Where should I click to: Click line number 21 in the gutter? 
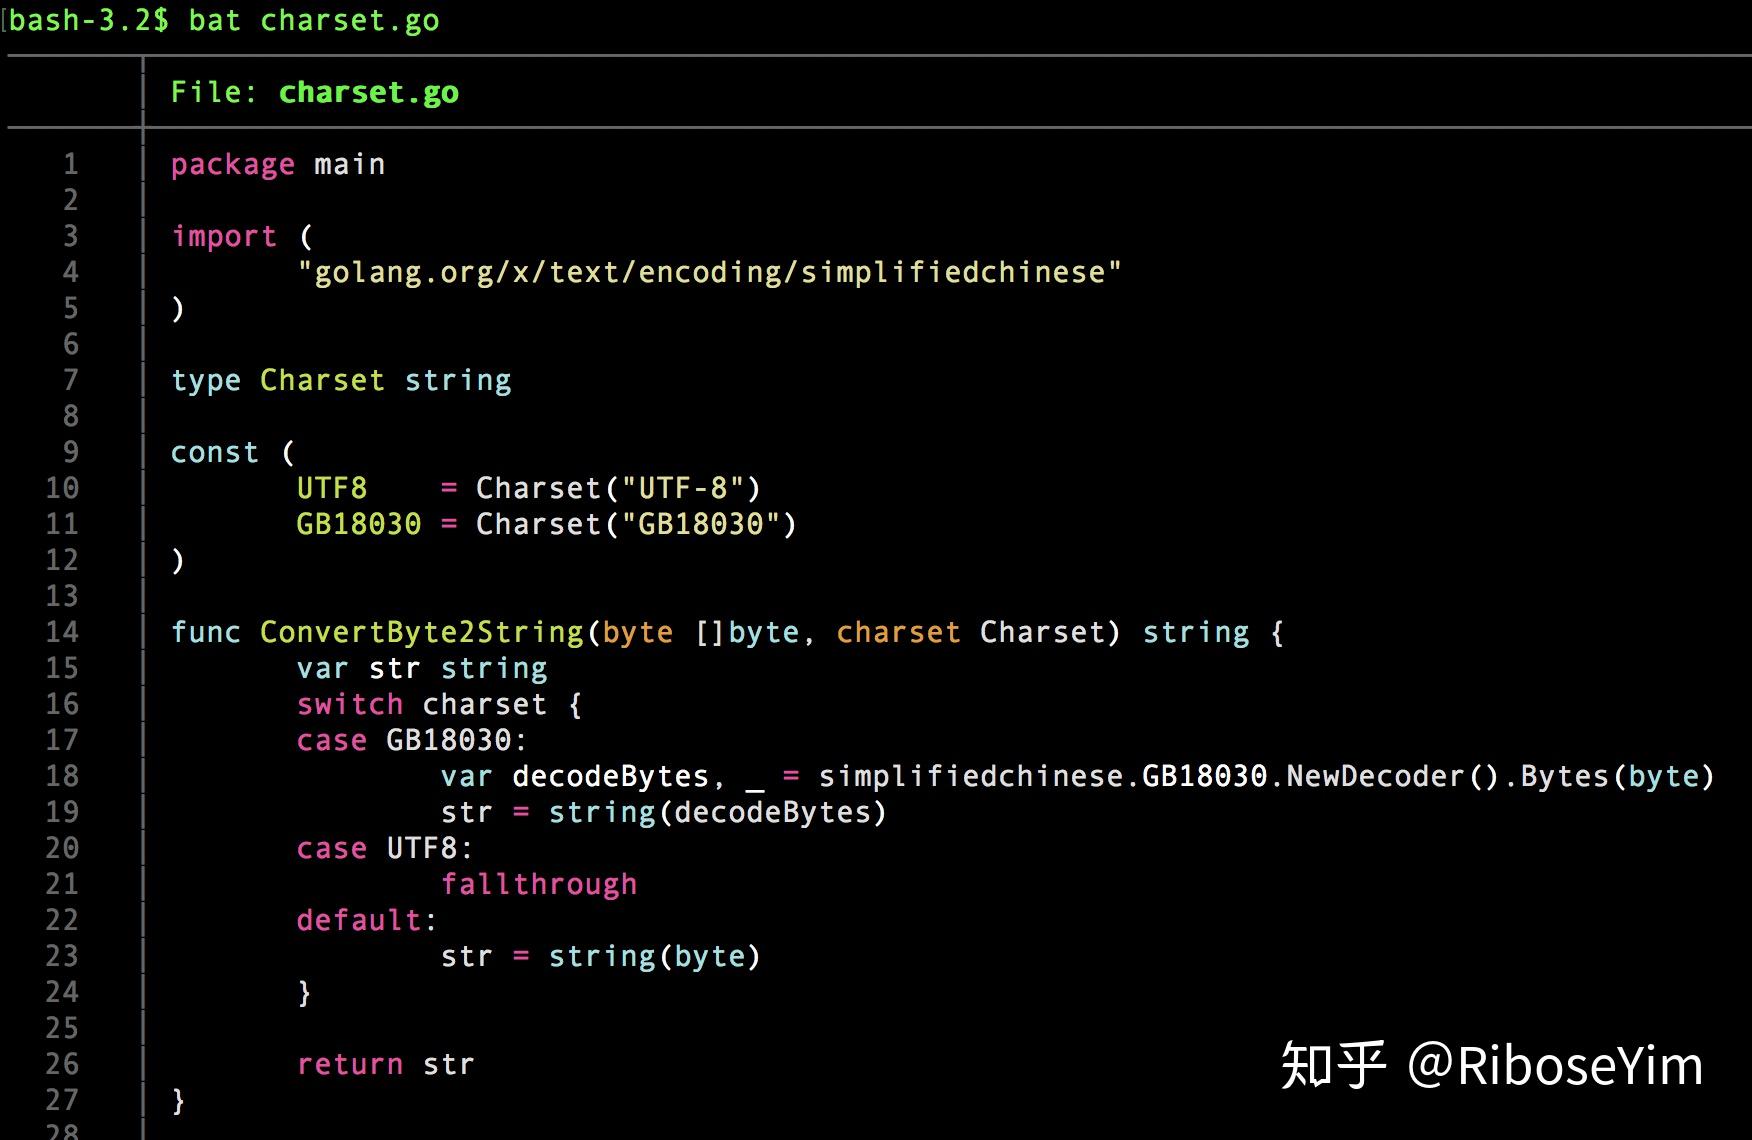(62, 885)
